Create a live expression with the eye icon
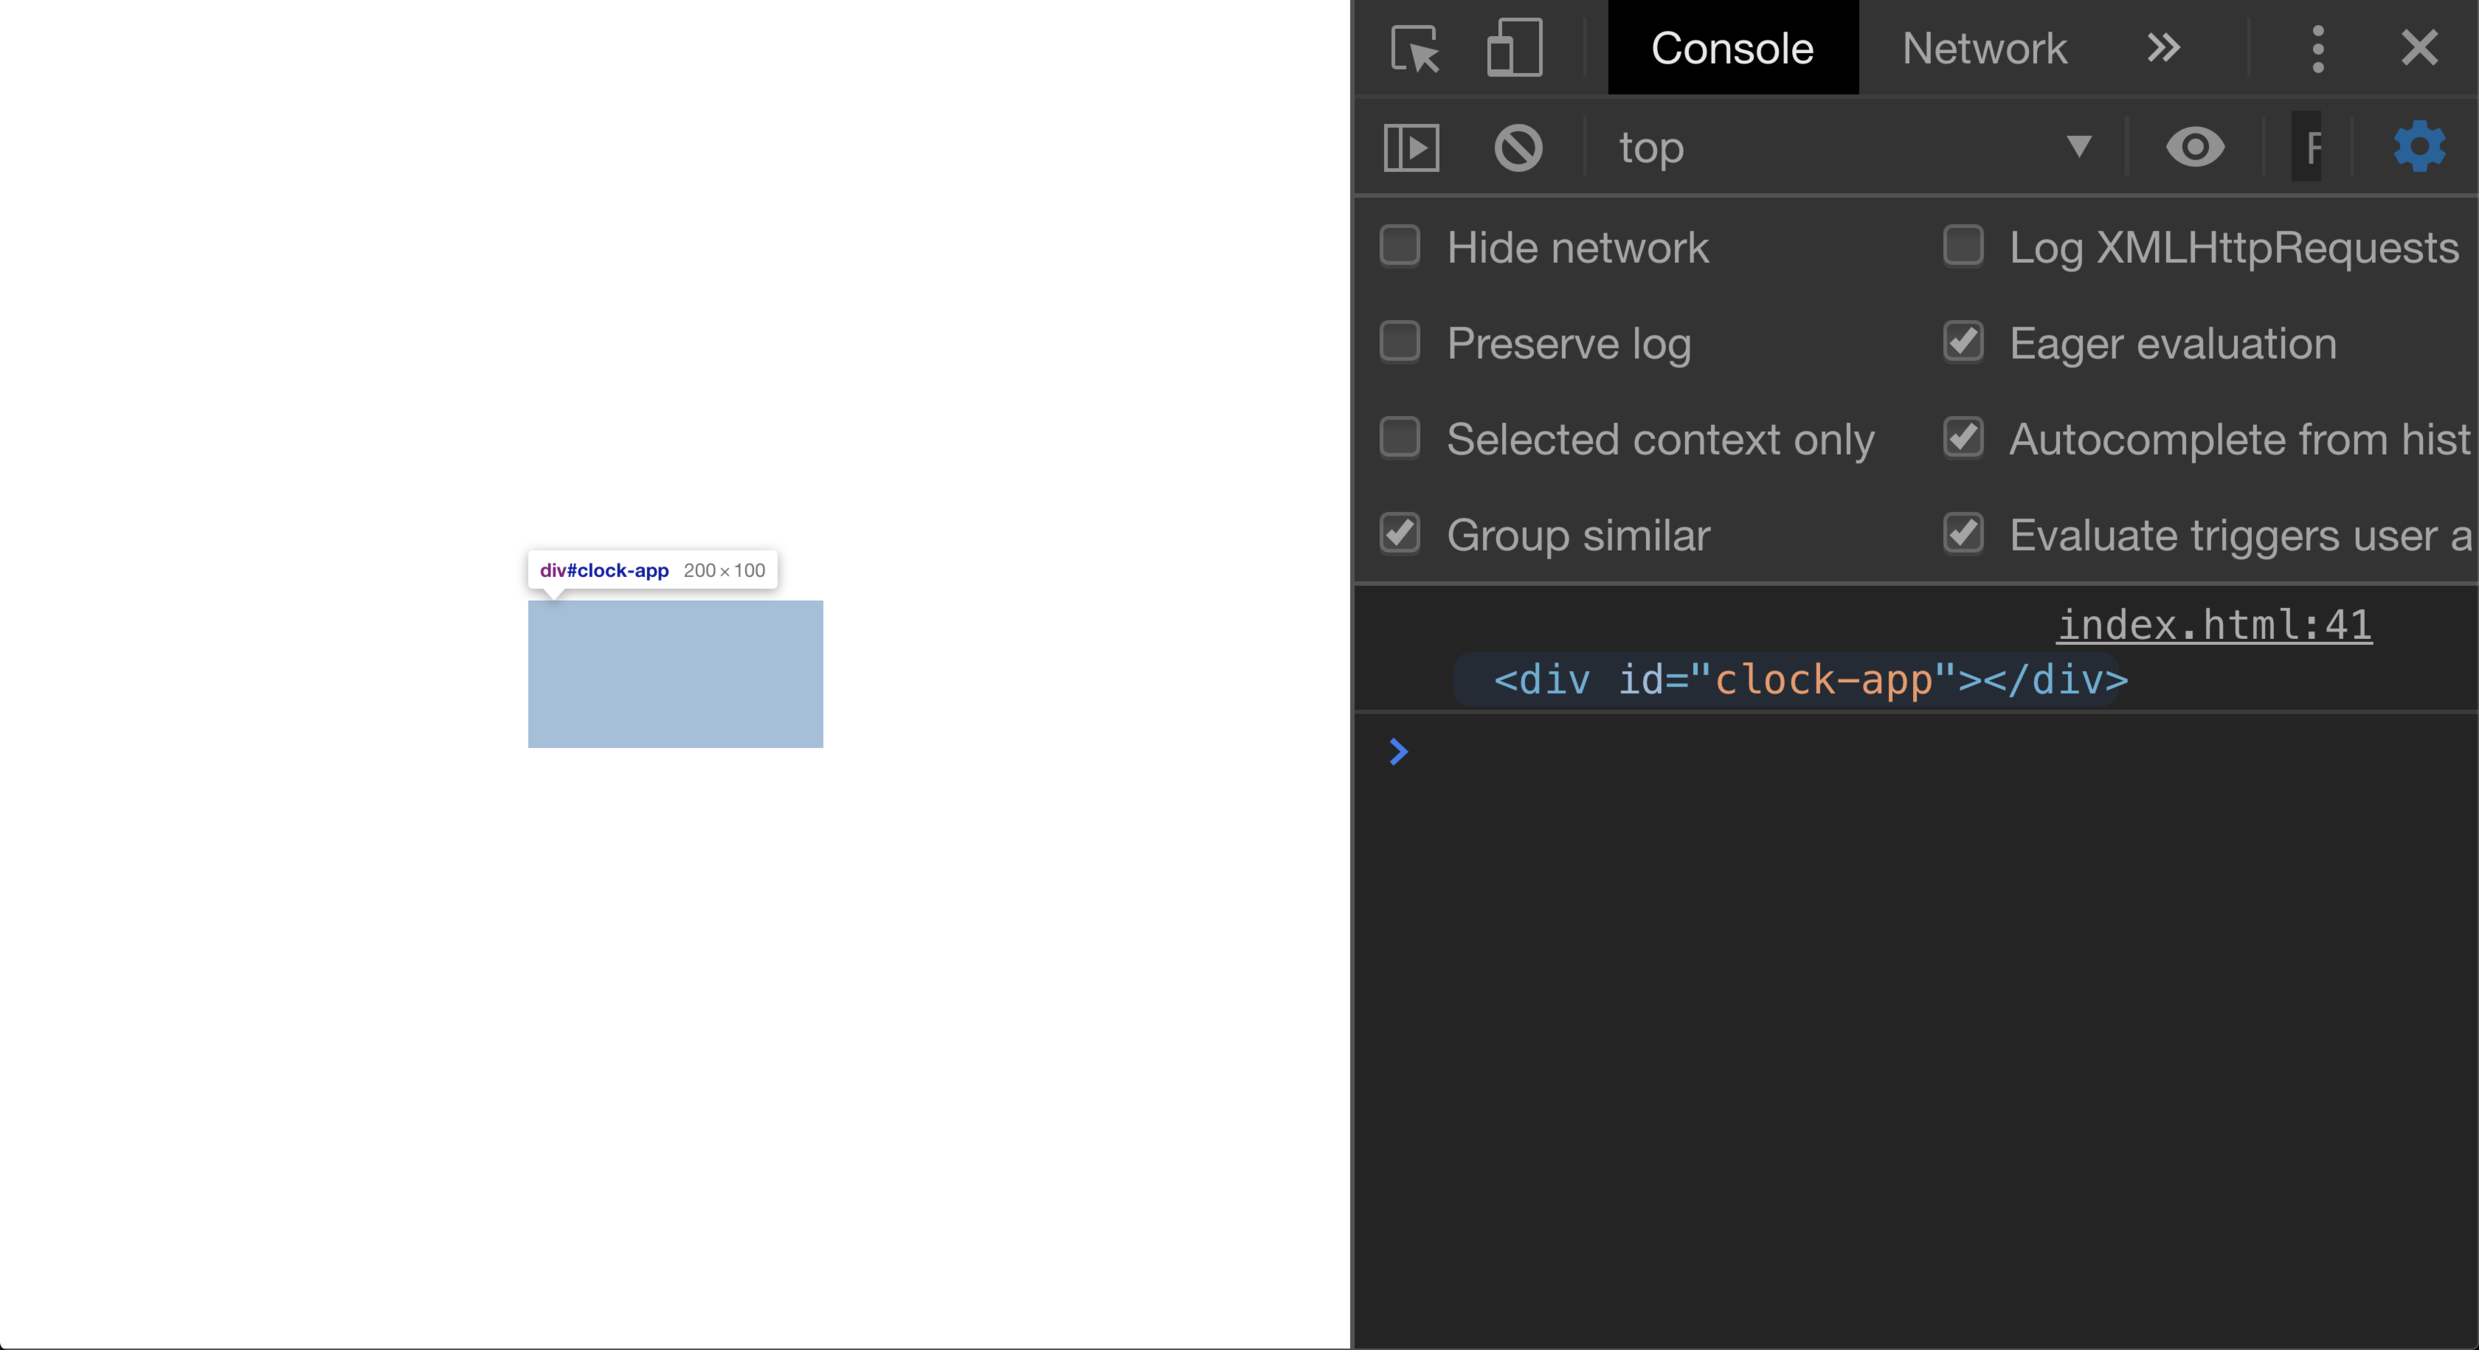Viewport: 2479px width, 1350px height. pos(2194,148)
